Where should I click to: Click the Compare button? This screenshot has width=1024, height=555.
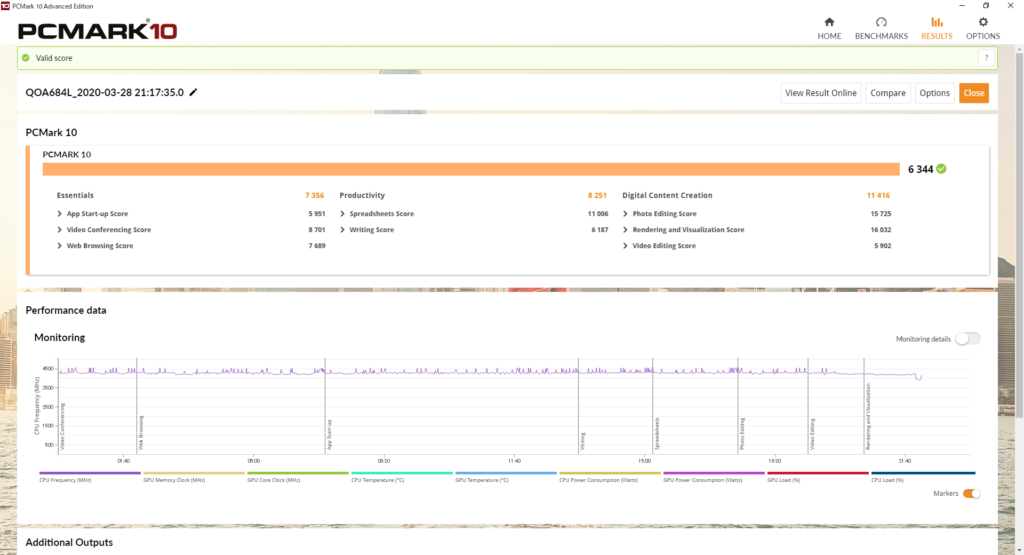[x=888, y=93]
